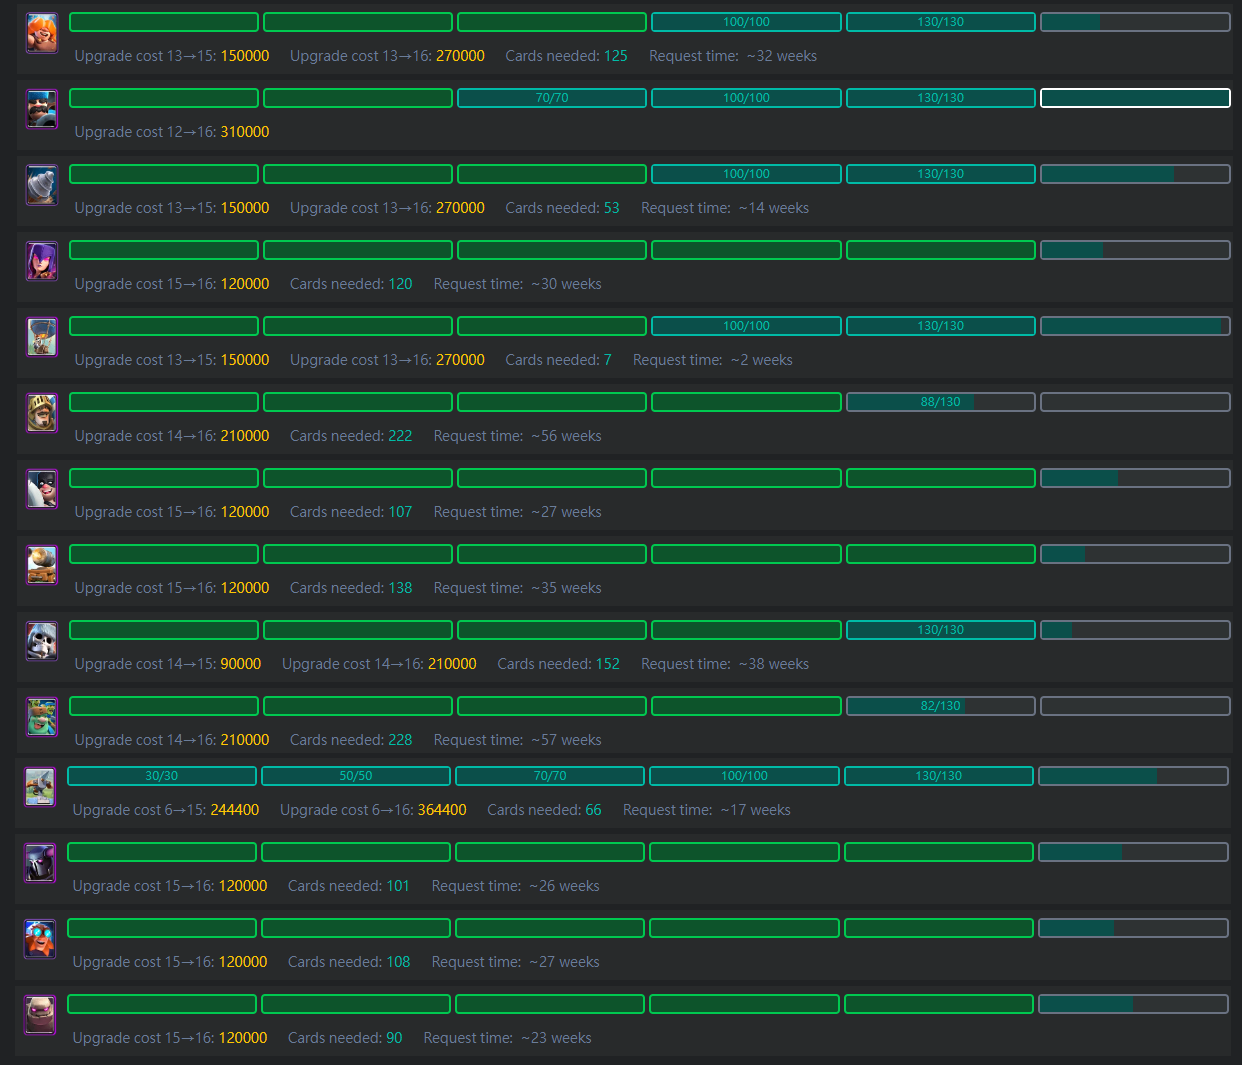Click the Goblin Giant card icon

[x=41, y=717]
